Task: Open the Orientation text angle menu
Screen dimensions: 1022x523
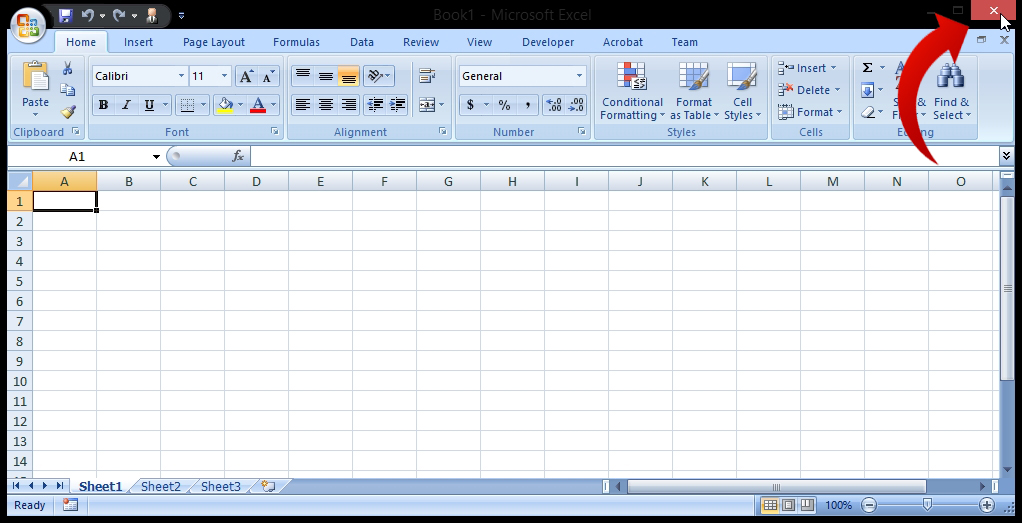Action: point(379,76)
